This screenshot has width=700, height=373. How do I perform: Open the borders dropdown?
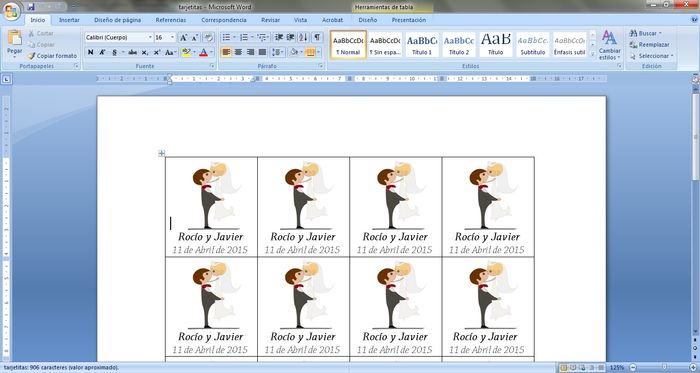point(319,52)
